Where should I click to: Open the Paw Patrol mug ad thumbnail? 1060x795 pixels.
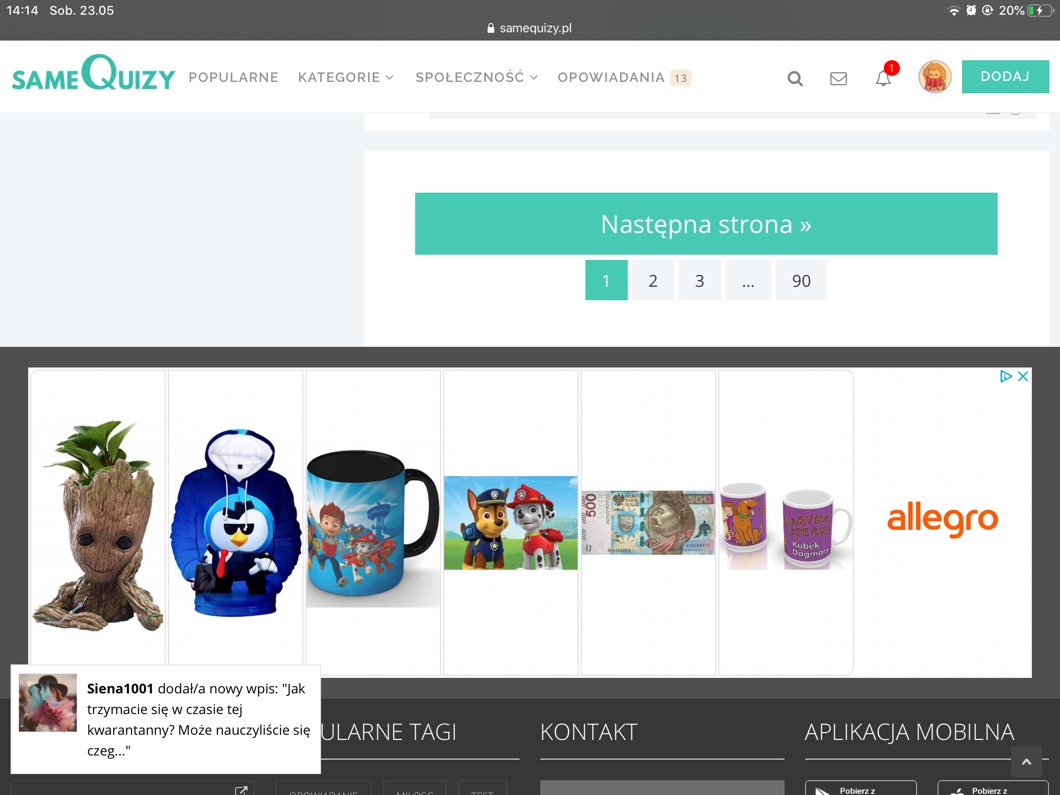tap(373, 523)
